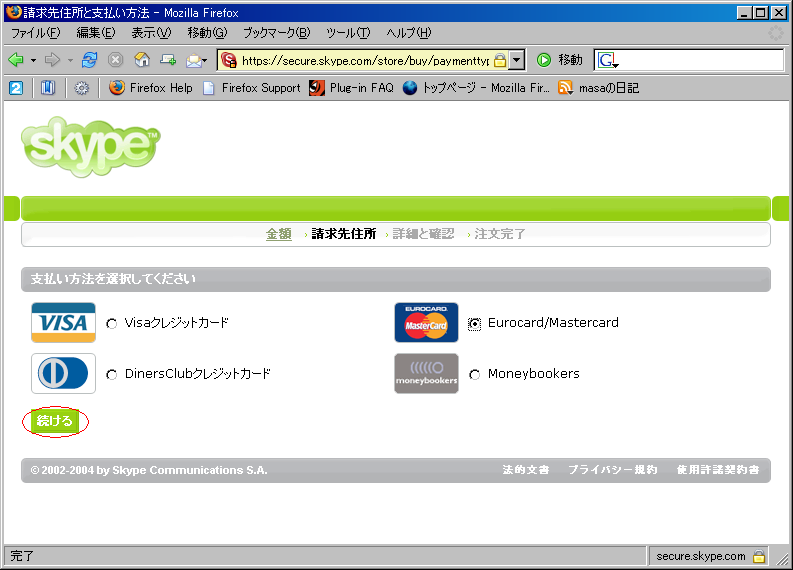
Task: Expand the URL address bar dropdown
Action: pyautogui.click(x=517, y=60)
